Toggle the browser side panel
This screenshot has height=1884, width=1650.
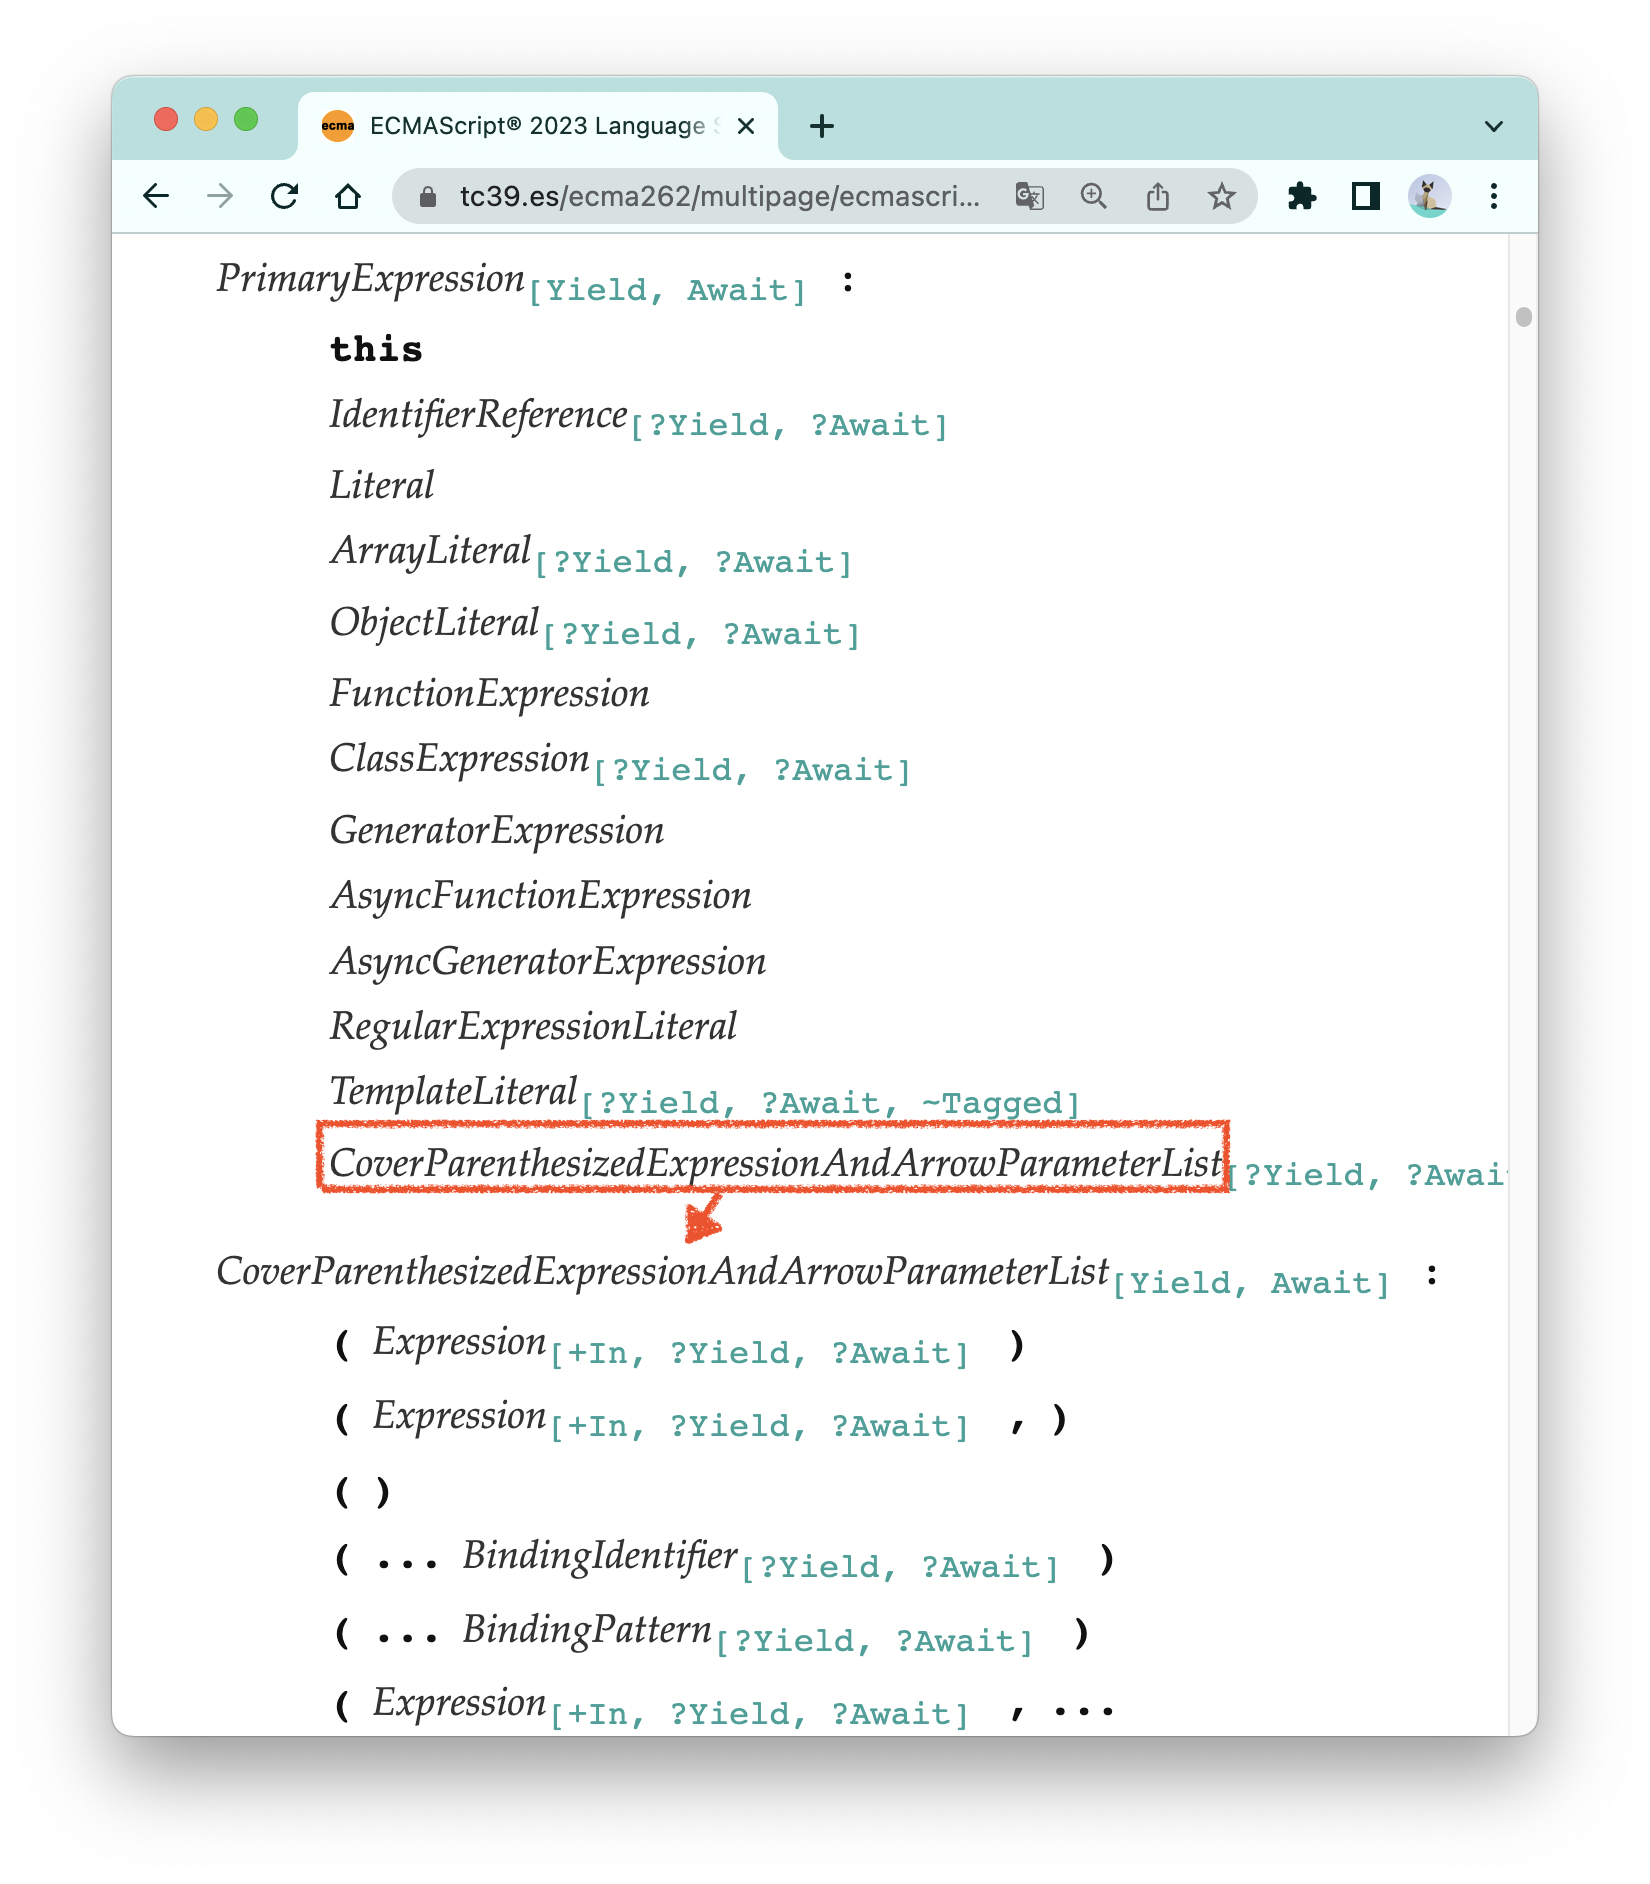tap(1365, 196)
